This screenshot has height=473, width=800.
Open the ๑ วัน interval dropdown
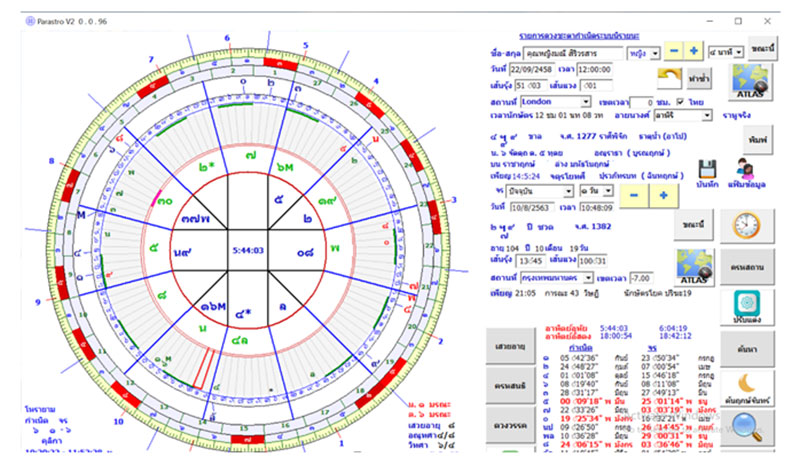pos(608,191)
